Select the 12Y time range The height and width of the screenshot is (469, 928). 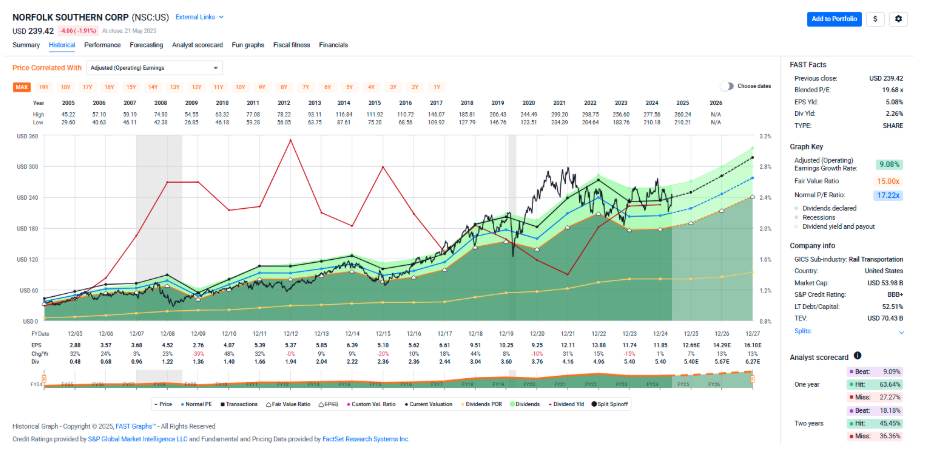196,87
